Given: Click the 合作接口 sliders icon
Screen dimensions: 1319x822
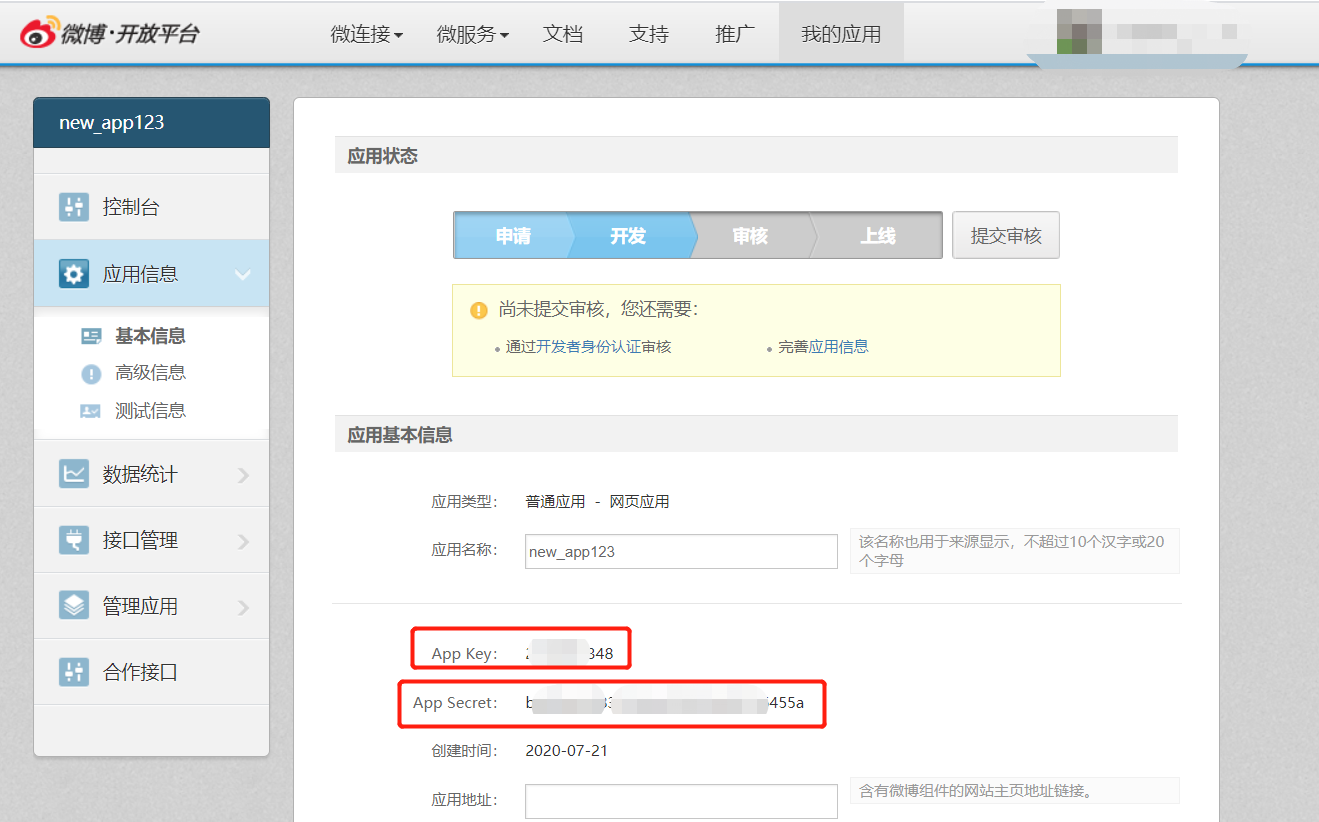Looking at the screenshot, I should [74, 672].
